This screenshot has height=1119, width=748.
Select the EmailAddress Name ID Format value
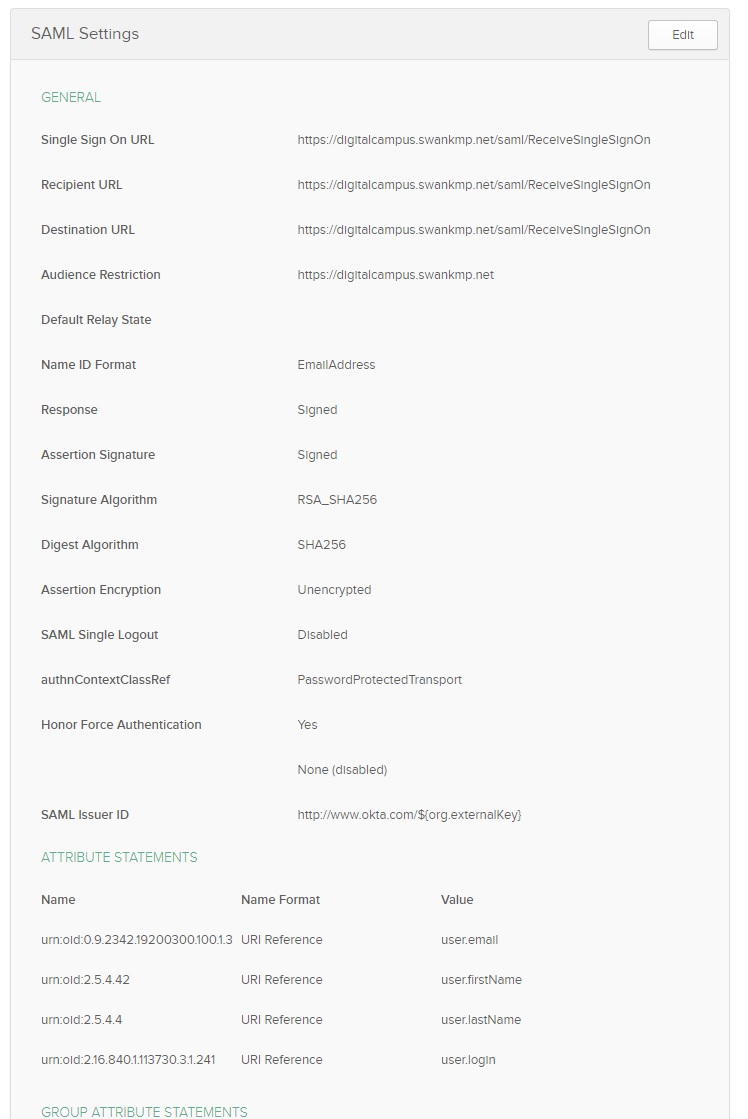point(336,365)
